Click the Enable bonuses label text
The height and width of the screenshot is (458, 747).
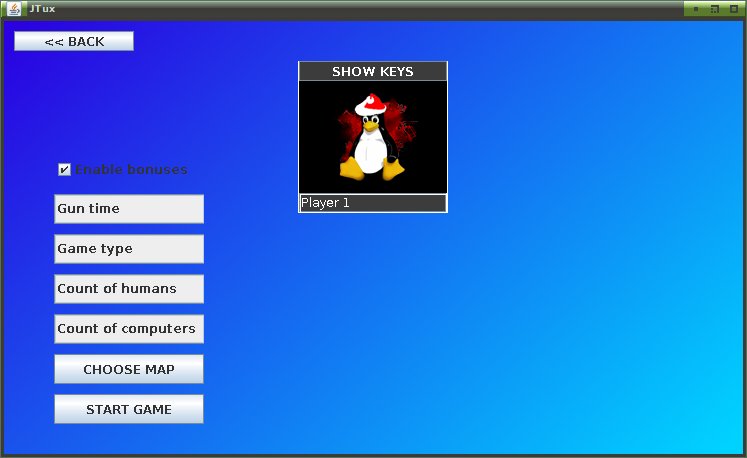[131, 169]
